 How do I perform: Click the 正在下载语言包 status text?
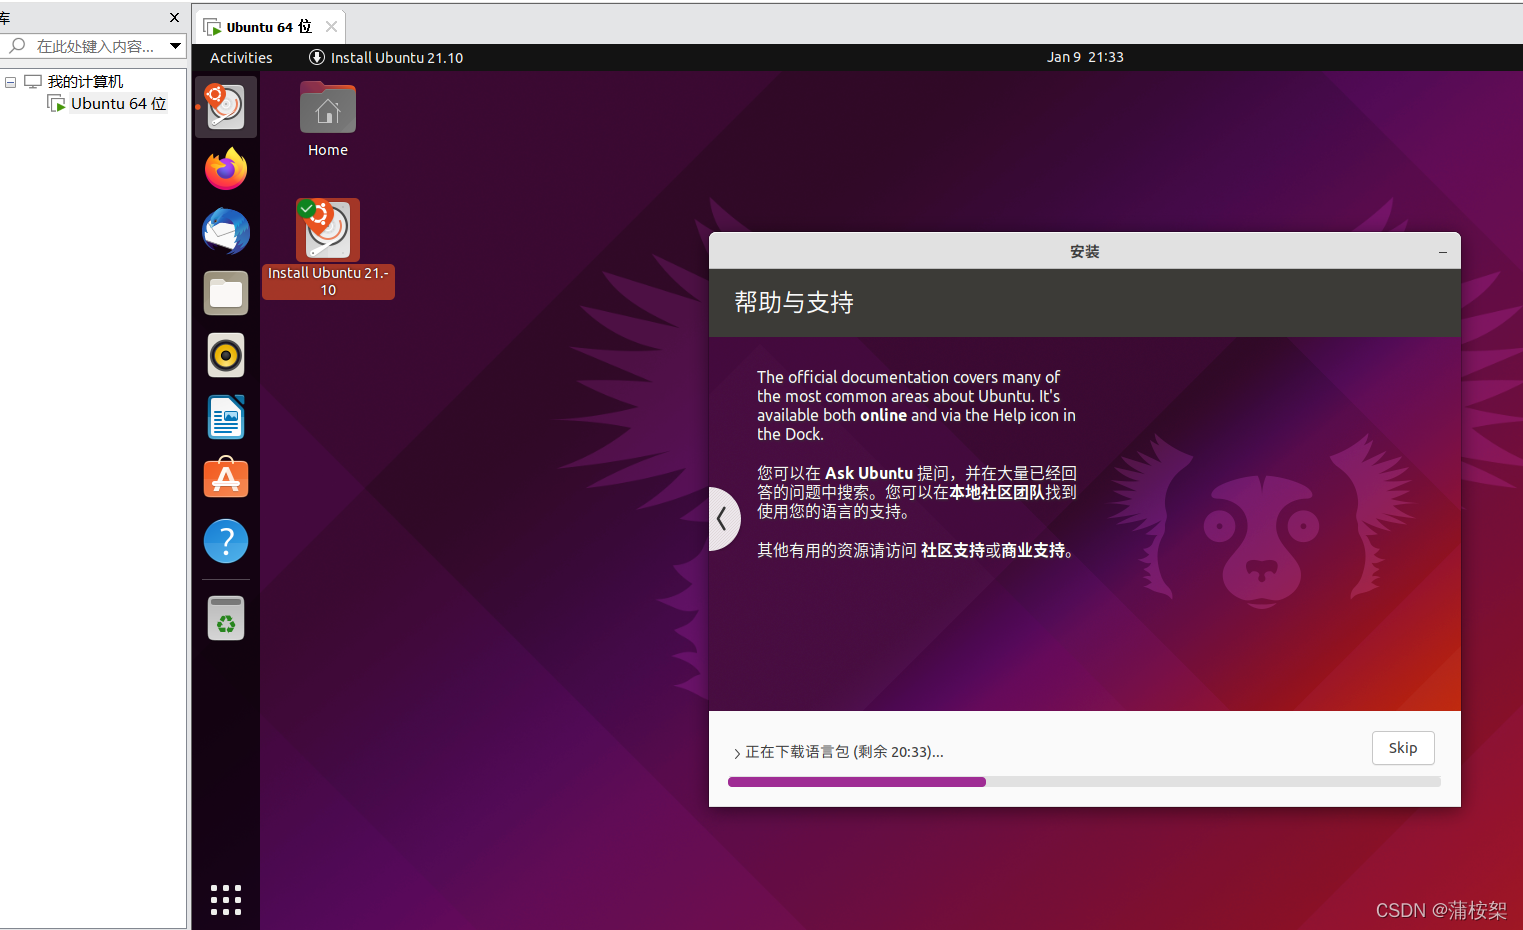844,752
